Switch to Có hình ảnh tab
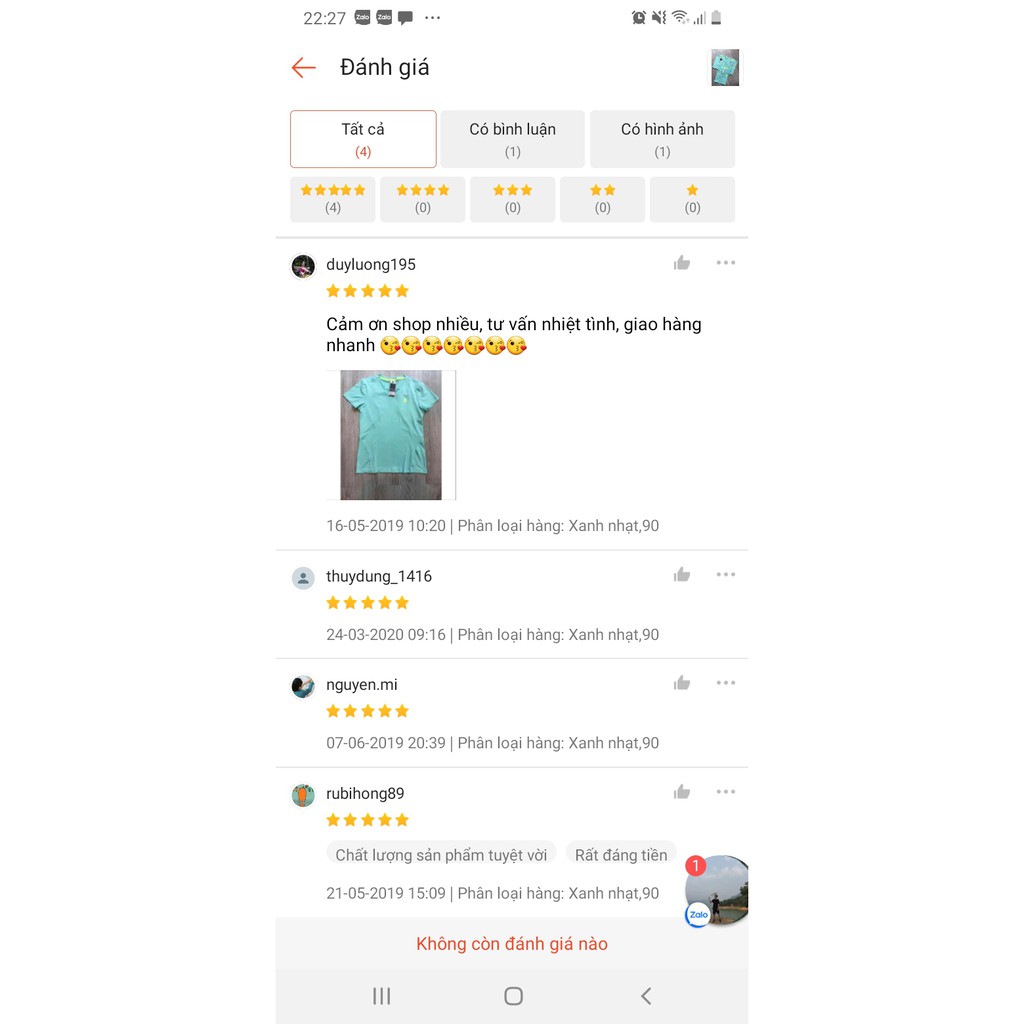 click(x=662, y=139)
